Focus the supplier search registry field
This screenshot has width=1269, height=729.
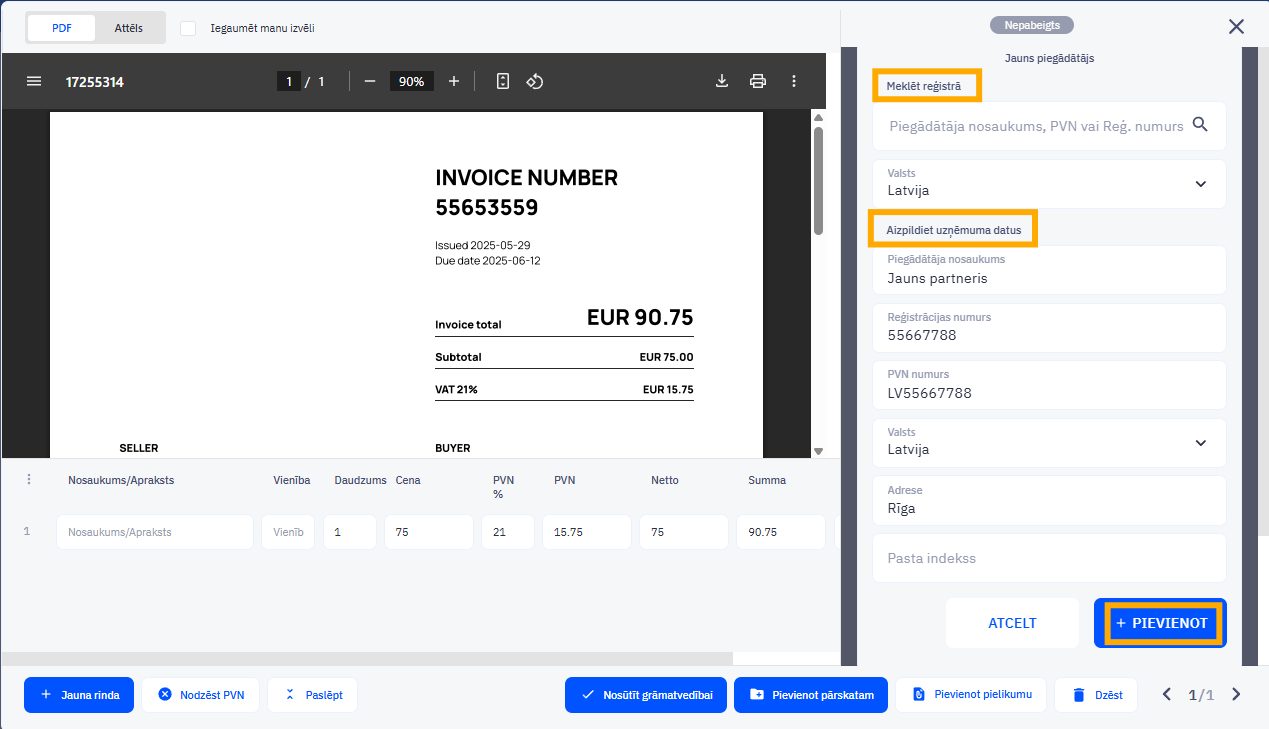point(1036,126)
